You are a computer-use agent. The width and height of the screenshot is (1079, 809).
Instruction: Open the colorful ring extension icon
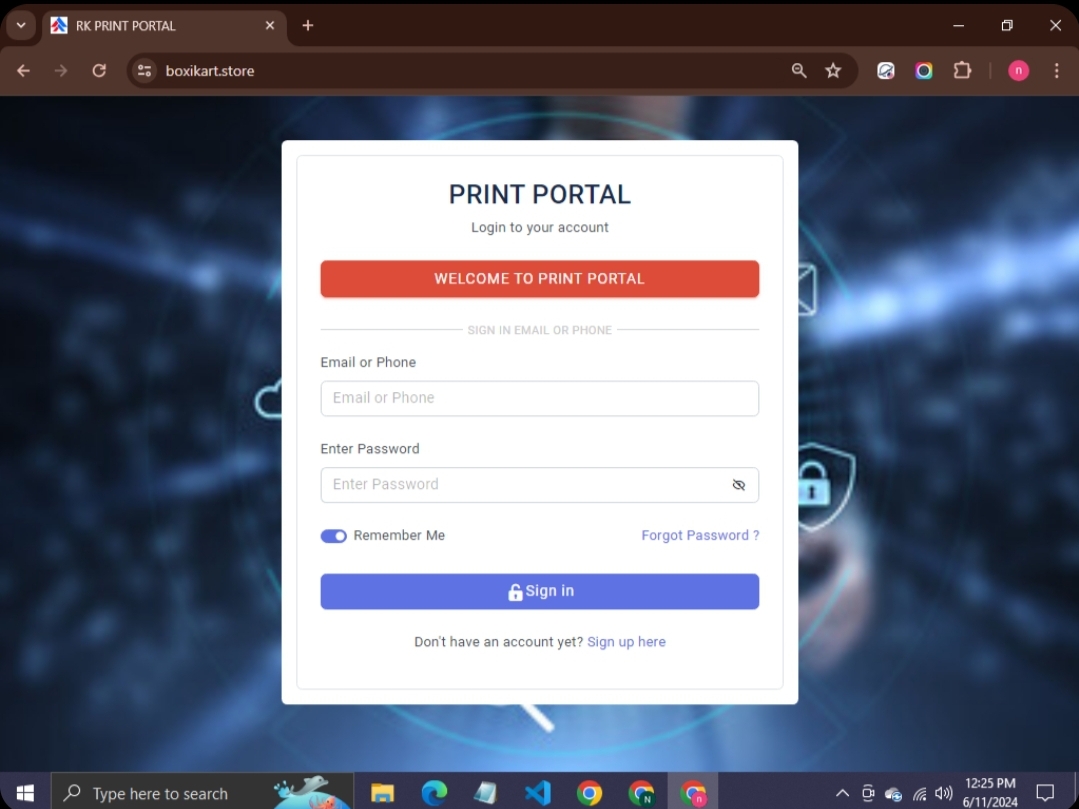(923, 70)
